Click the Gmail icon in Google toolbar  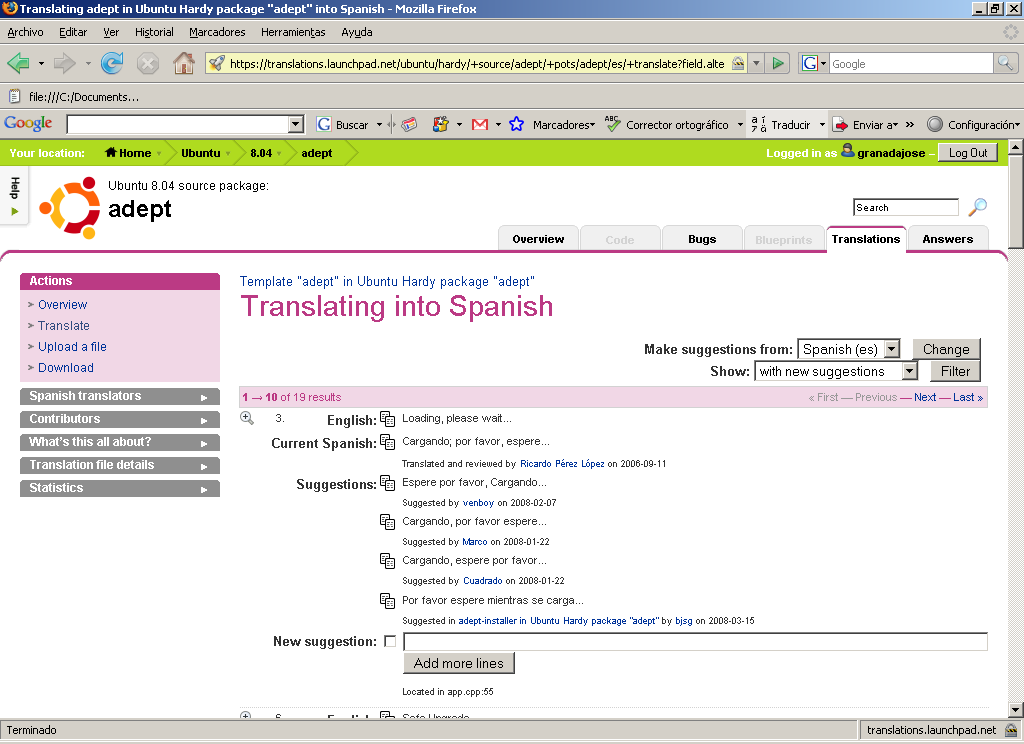(x=479, y=124)
